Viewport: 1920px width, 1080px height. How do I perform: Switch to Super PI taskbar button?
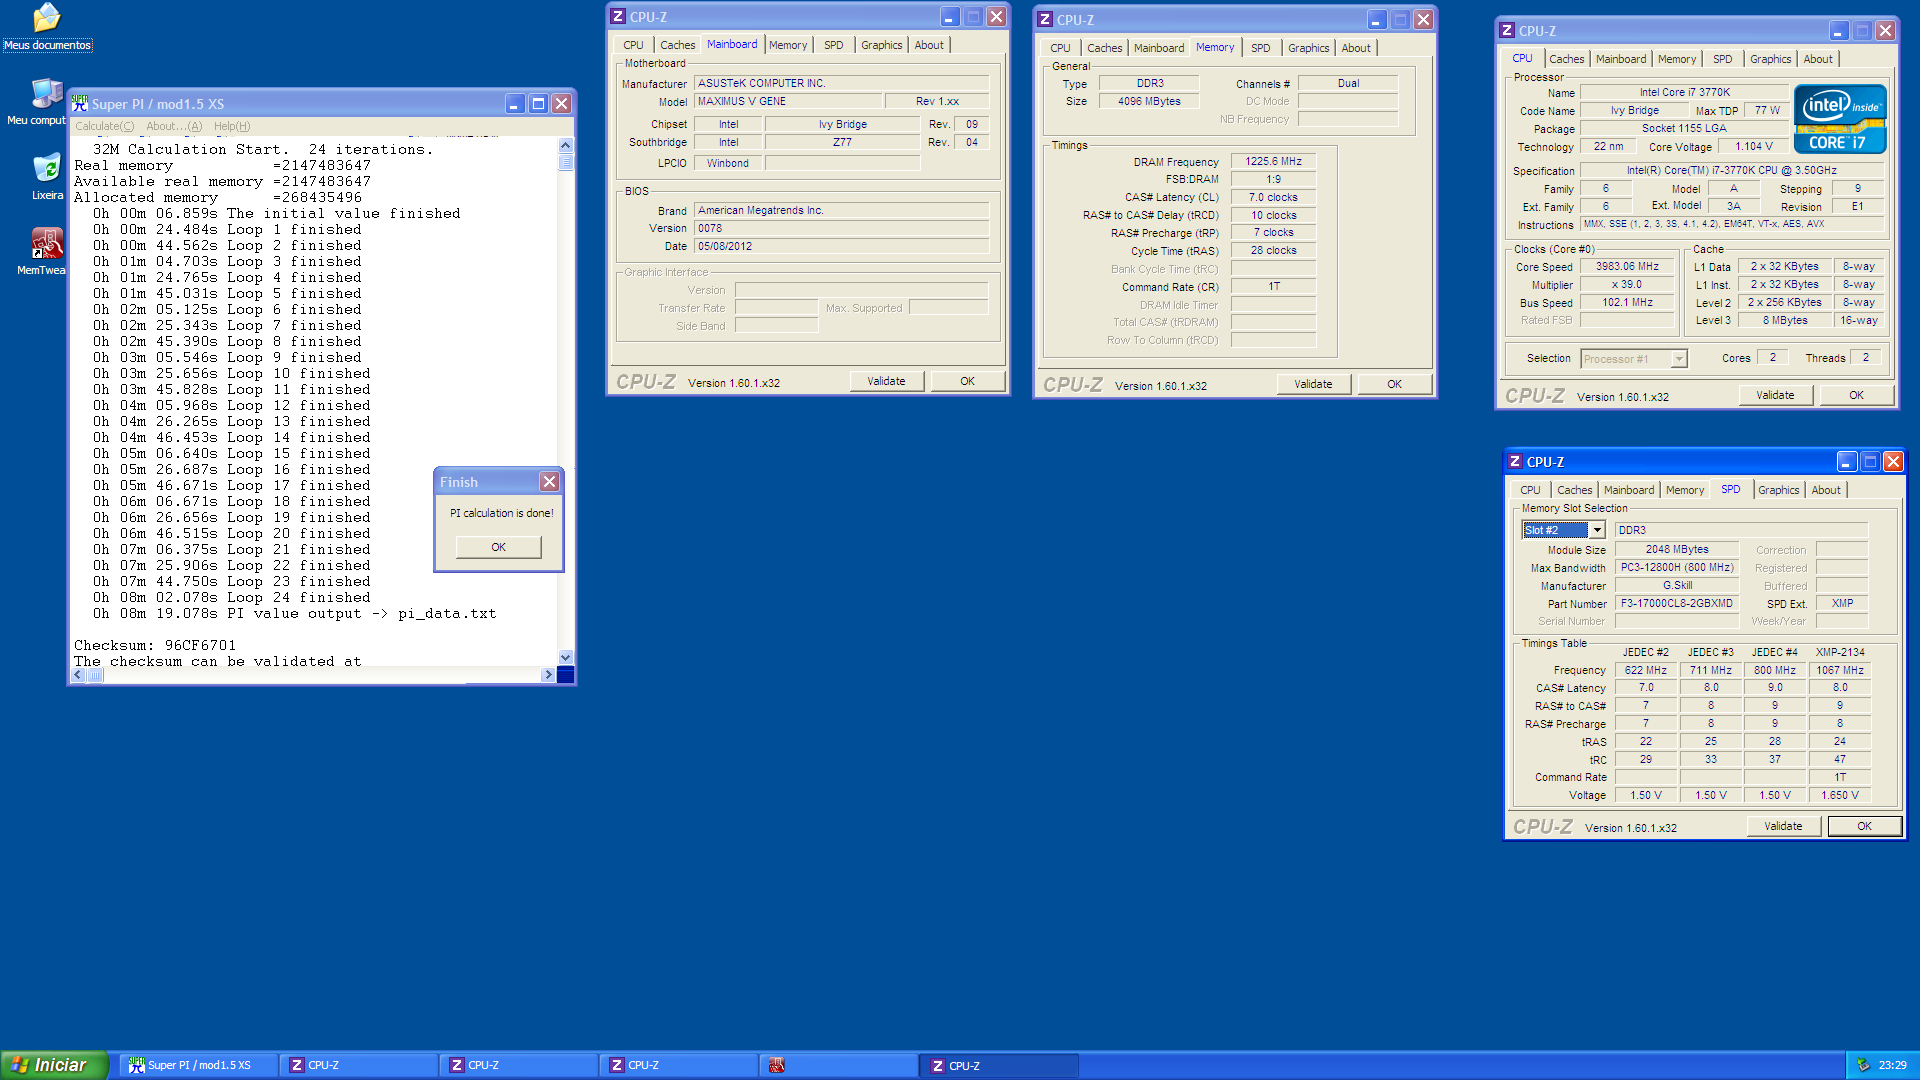click(198, 1065)
